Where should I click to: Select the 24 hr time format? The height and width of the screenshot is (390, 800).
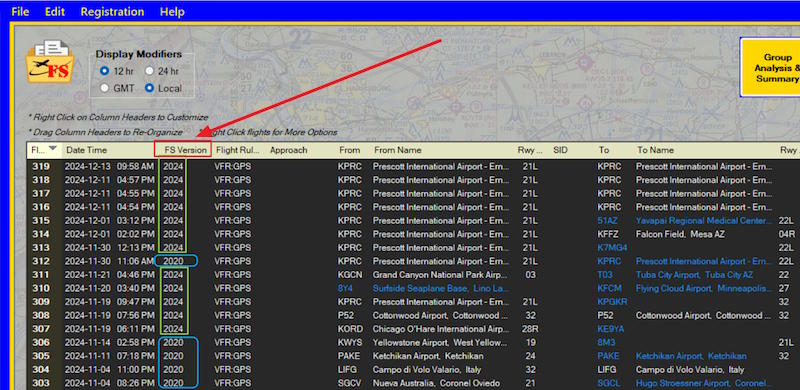pos(149,71)
